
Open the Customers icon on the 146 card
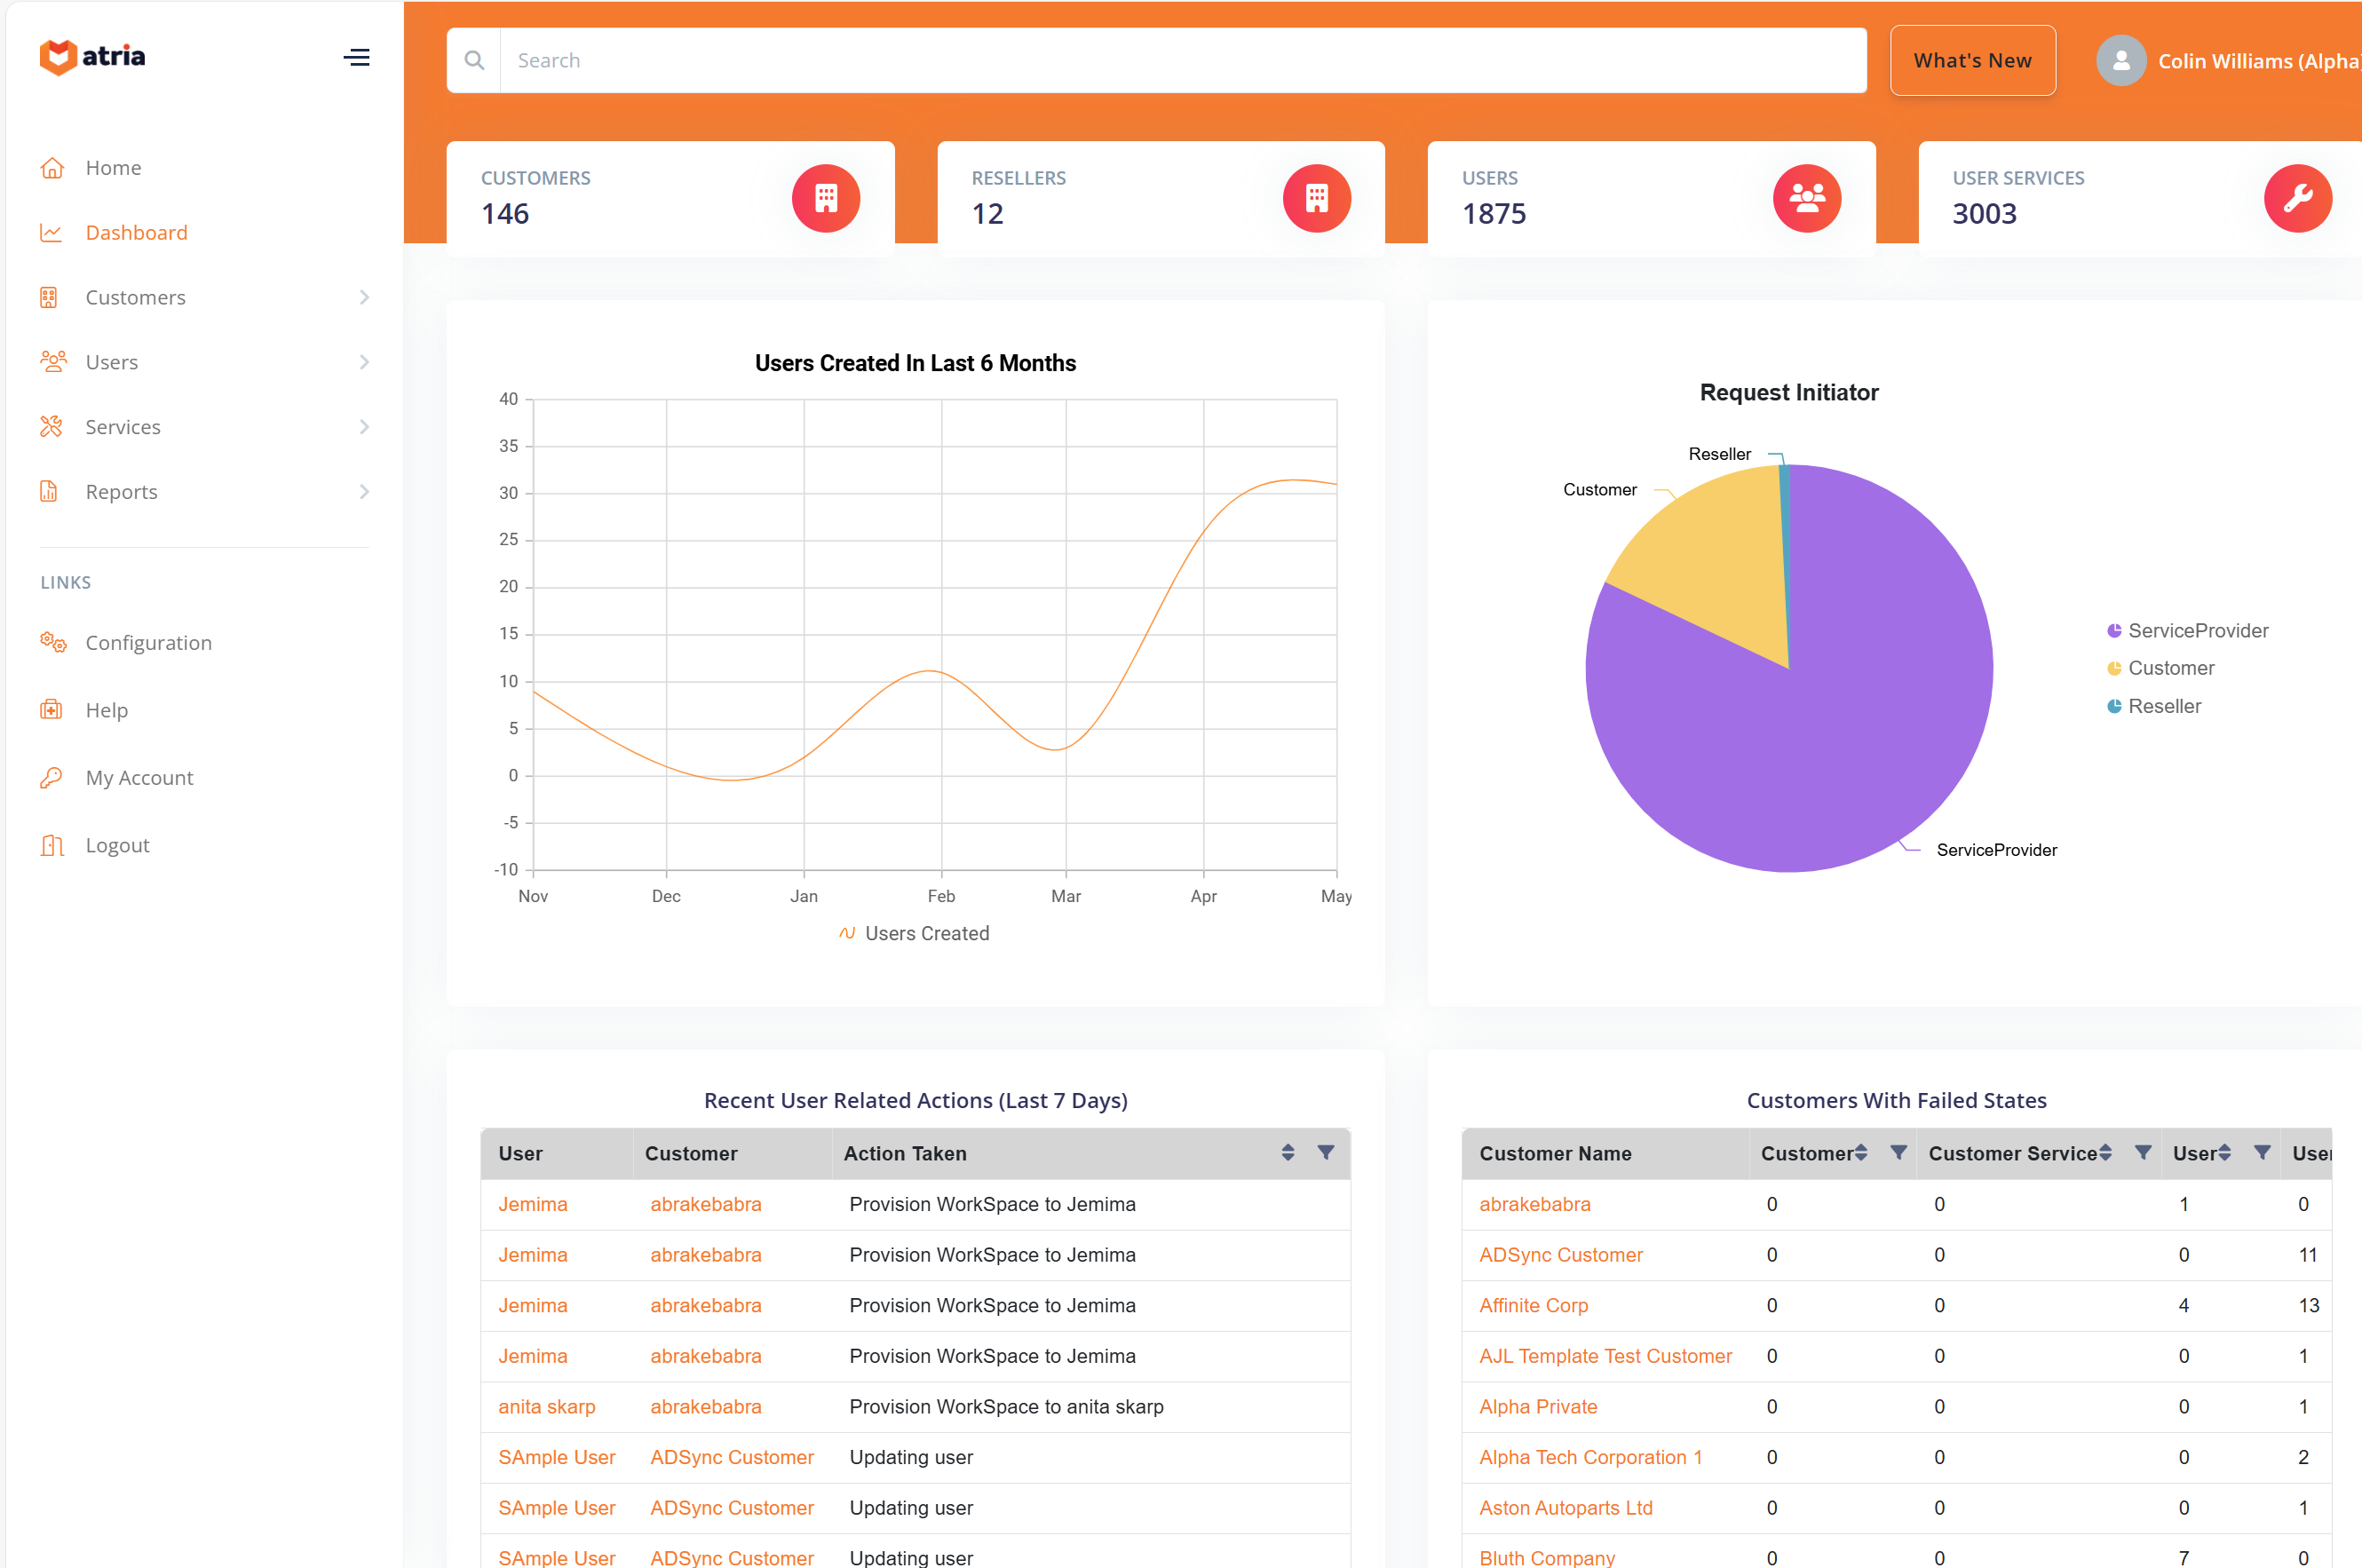pyautogui.click(x=824, y=198)
